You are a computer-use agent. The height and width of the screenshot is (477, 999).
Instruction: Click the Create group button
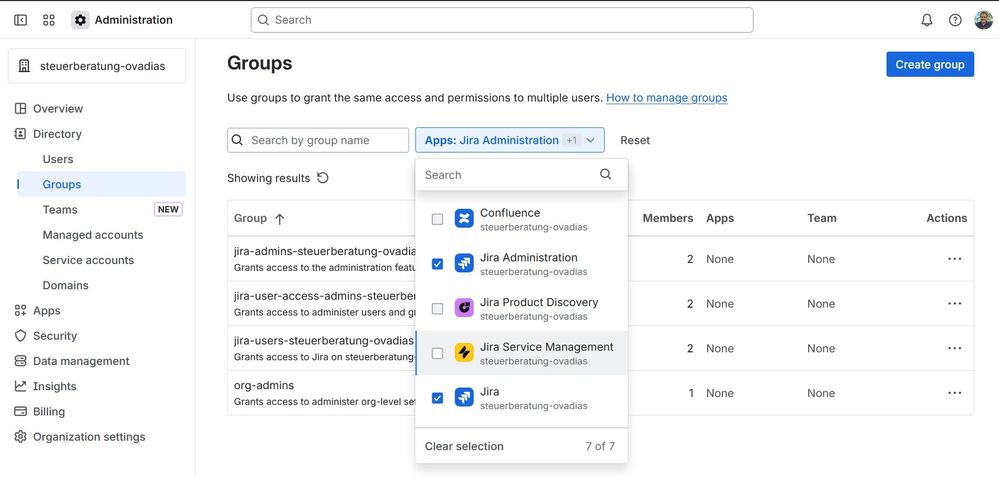coord(929,65)
